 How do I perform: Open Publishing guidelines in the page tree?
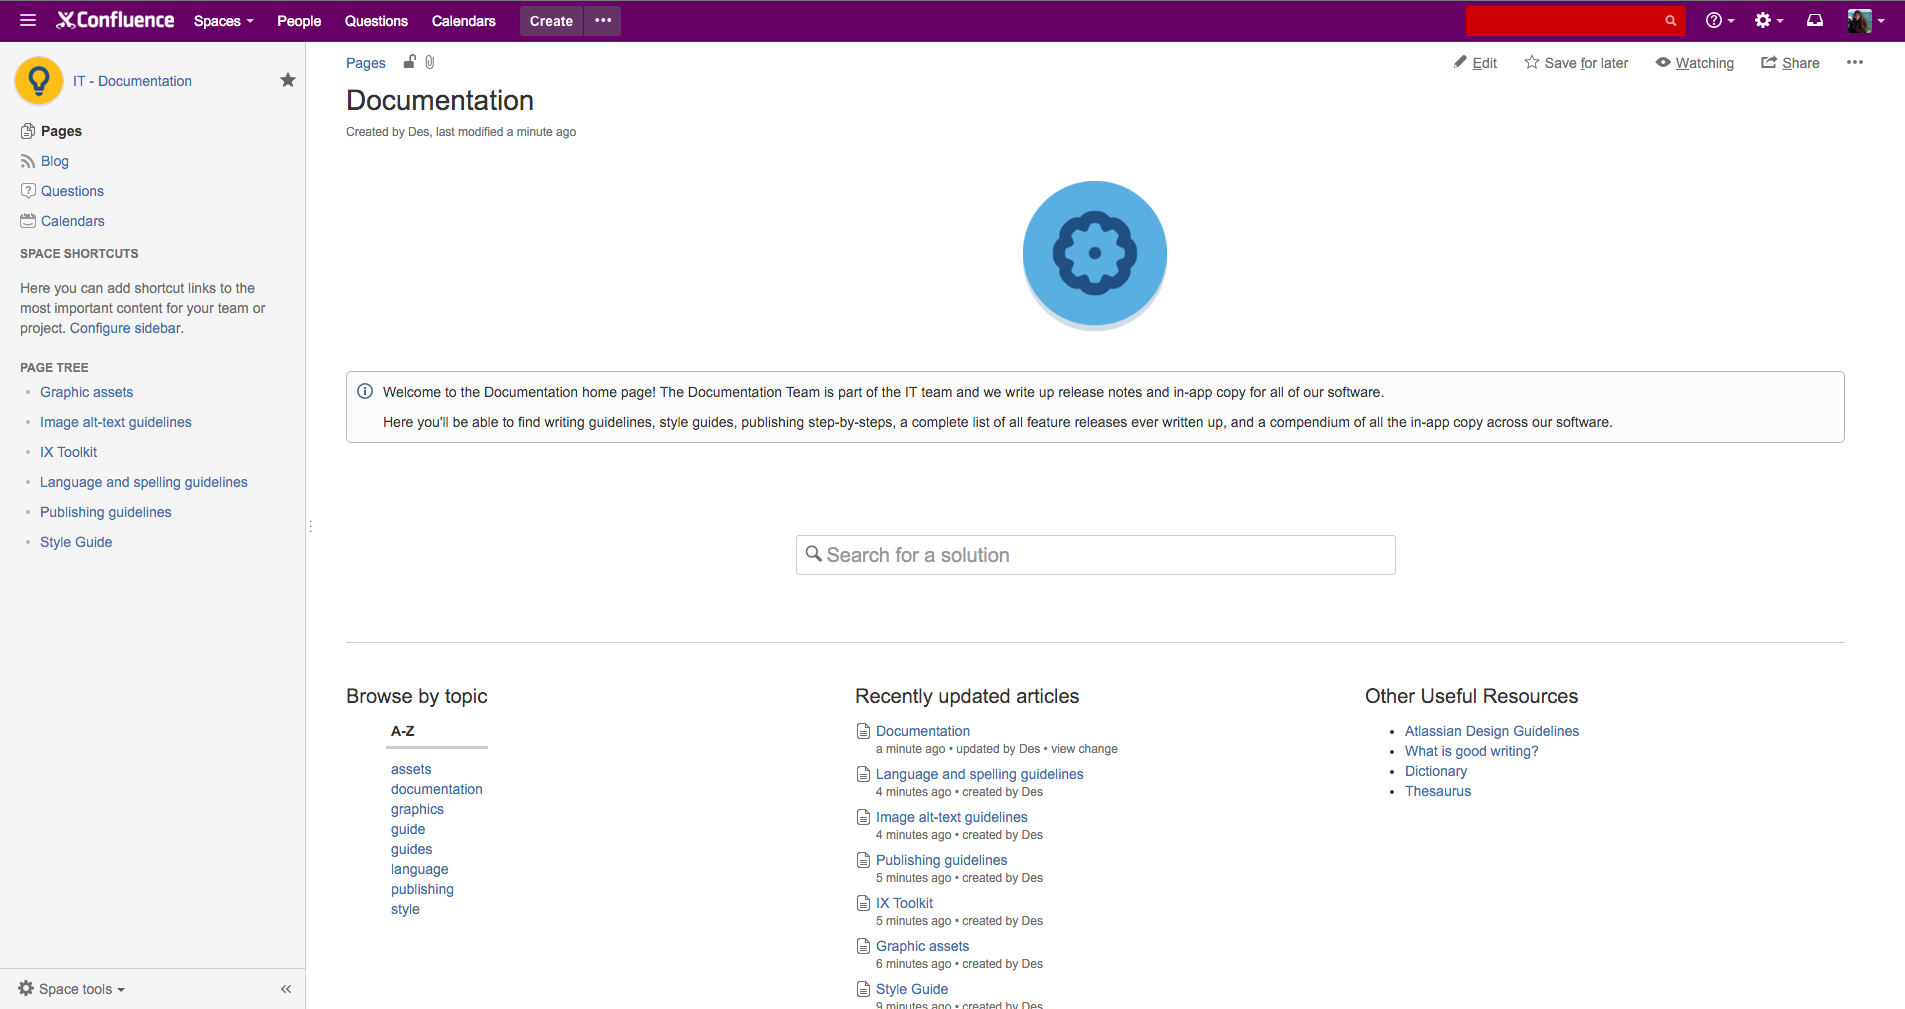(x=106, y=512)
